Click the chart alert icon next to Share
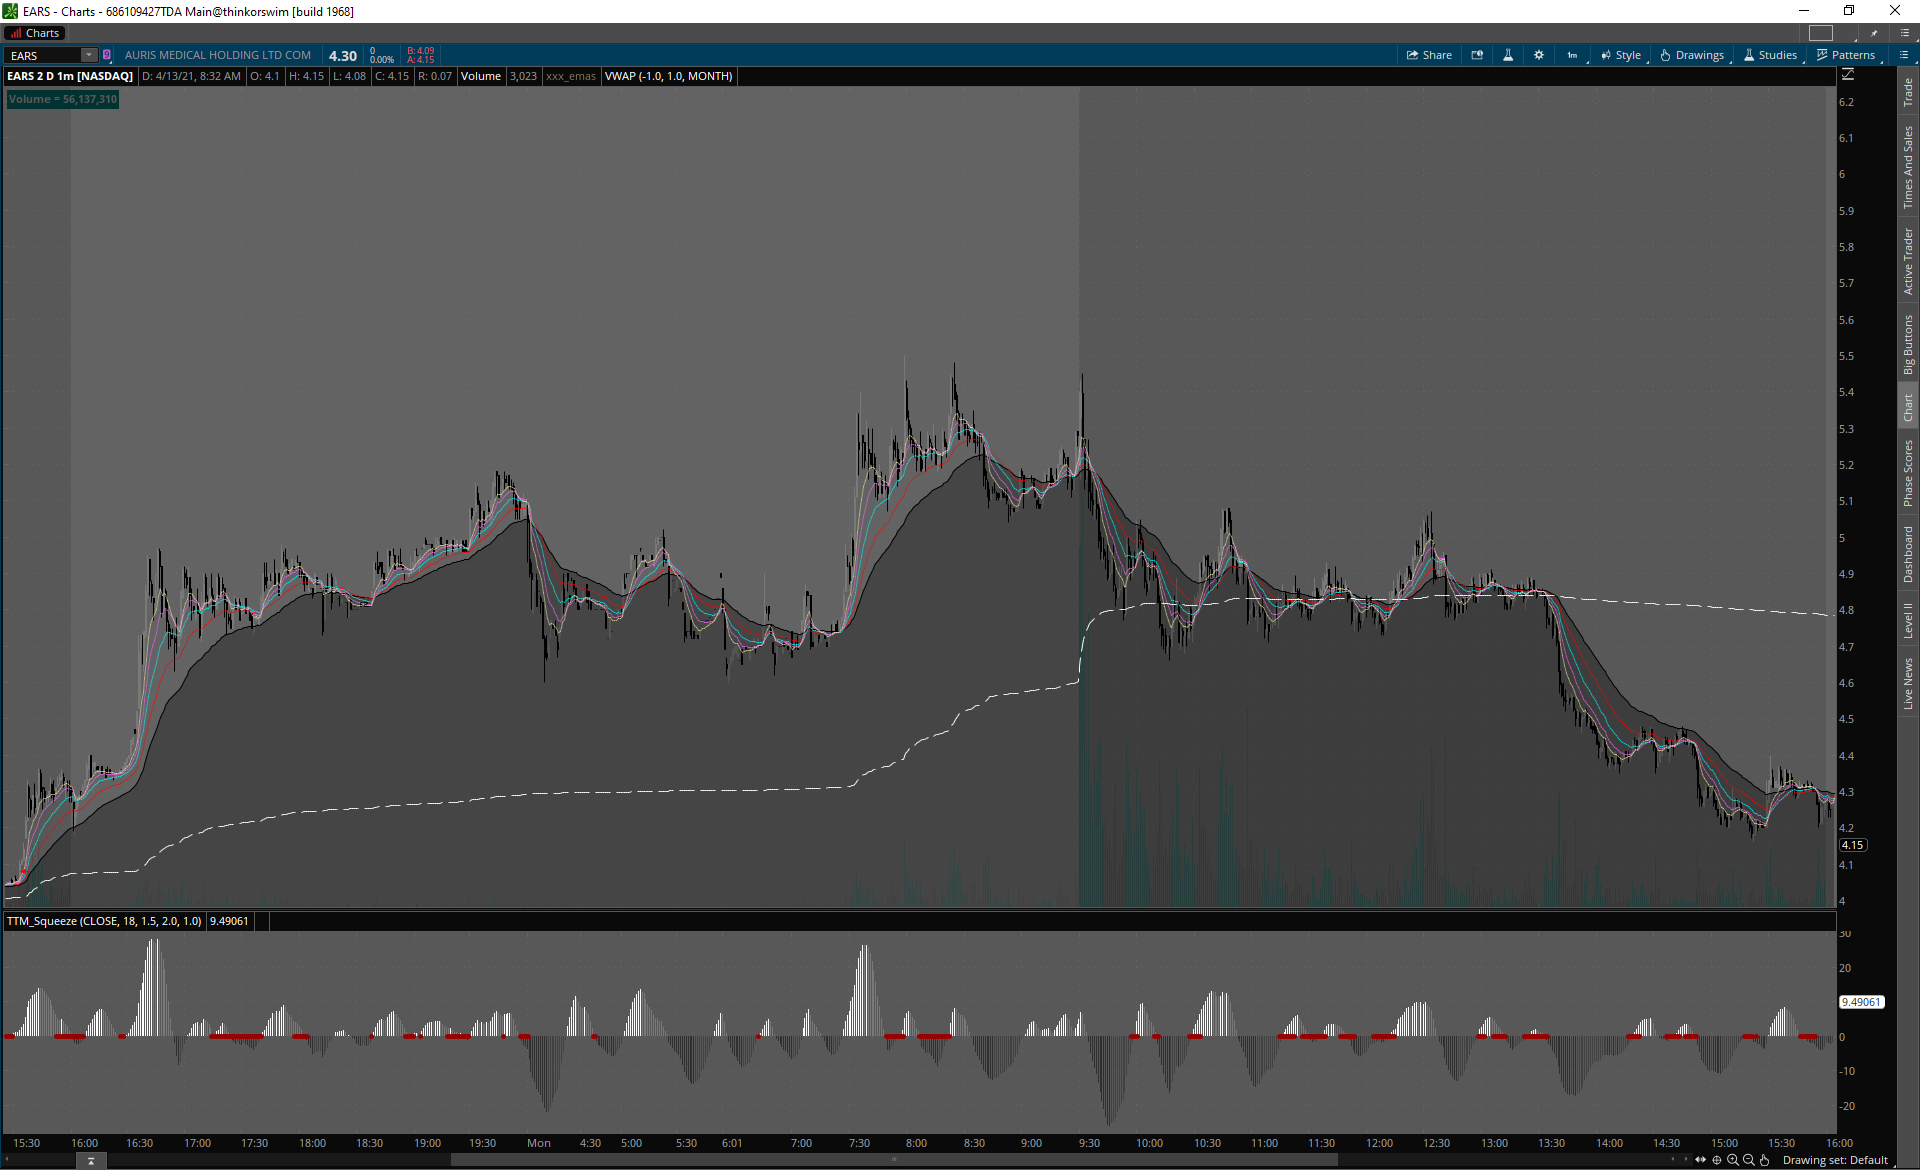The height and width of the screenshot is (1170, 1920). pos(1477,55)
